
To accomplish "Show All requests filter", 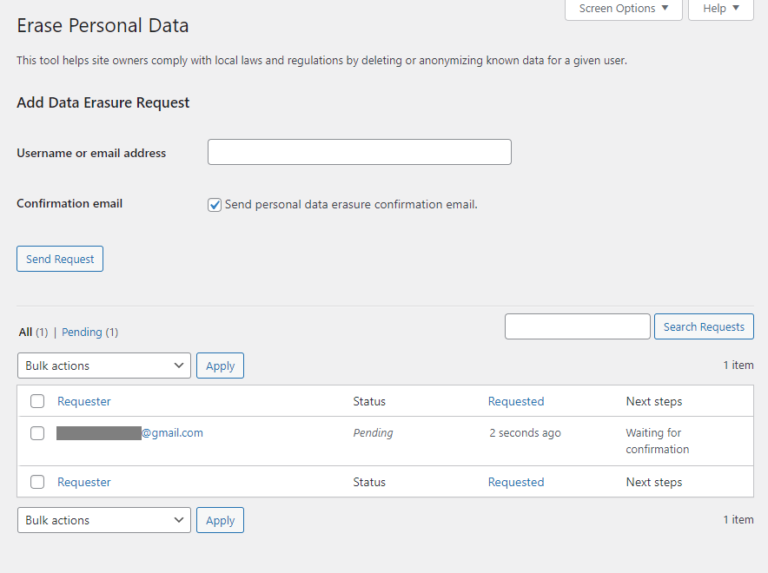I will click(x=25, y=332).
